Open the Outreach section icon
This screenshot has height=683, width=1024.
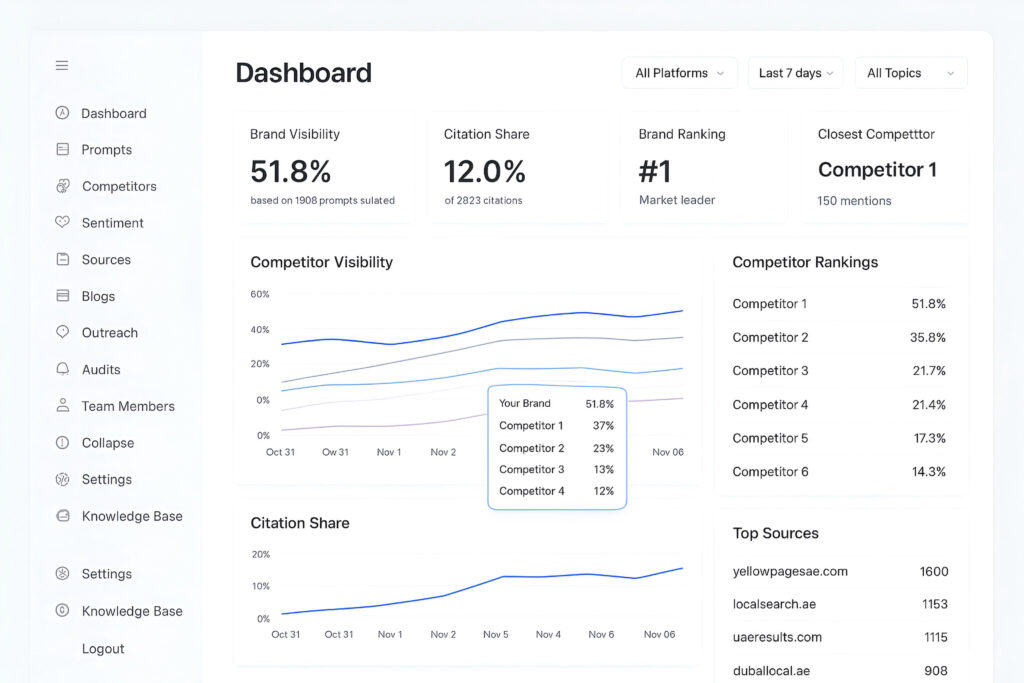(x=62, y=332)
